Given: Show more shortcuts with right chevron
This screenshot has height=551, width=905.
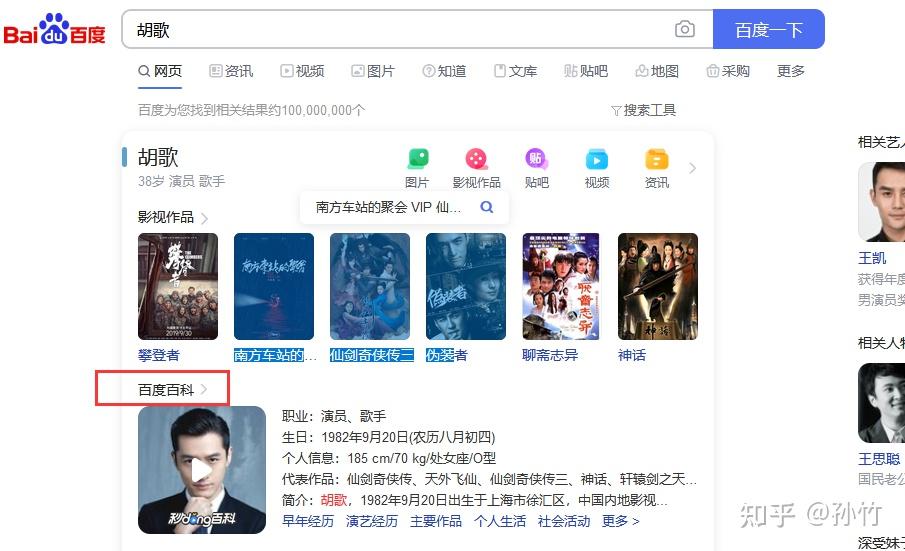Looking at the screenshot, I should [x=693, y=168].
